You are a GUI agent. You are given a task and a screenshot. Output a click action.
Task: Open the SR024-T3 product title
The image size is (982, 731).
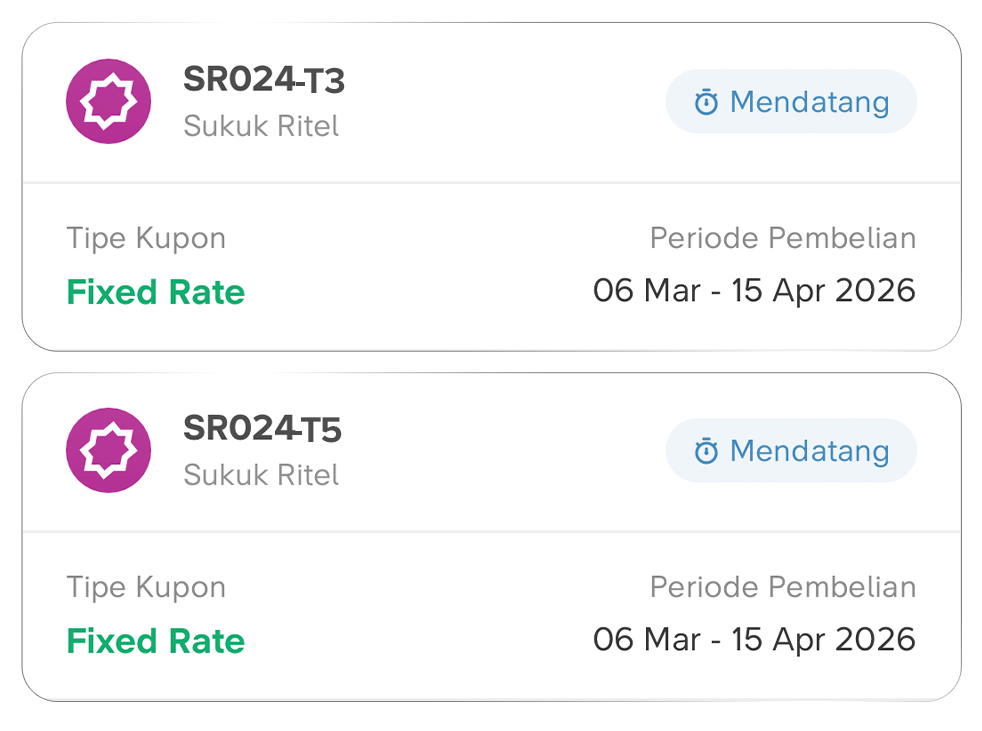point(263,80)
